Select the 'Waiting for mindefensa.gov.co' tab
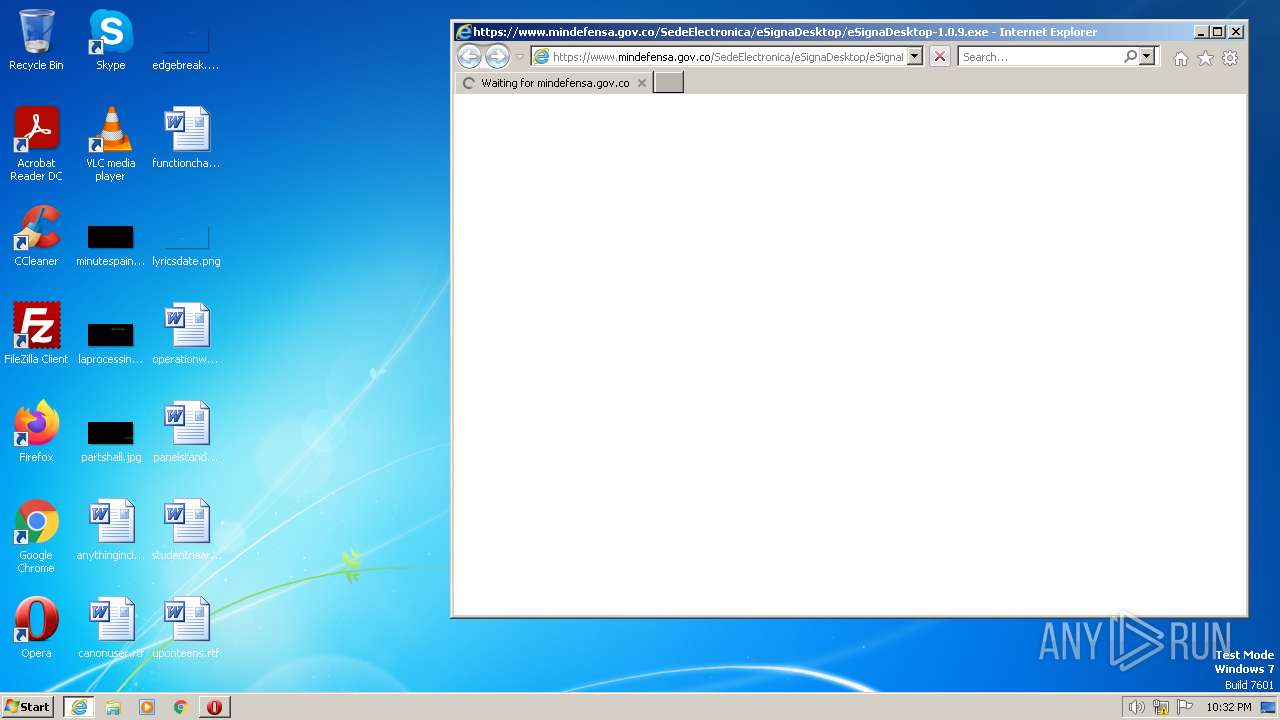1280x720 pixels. 554,83
